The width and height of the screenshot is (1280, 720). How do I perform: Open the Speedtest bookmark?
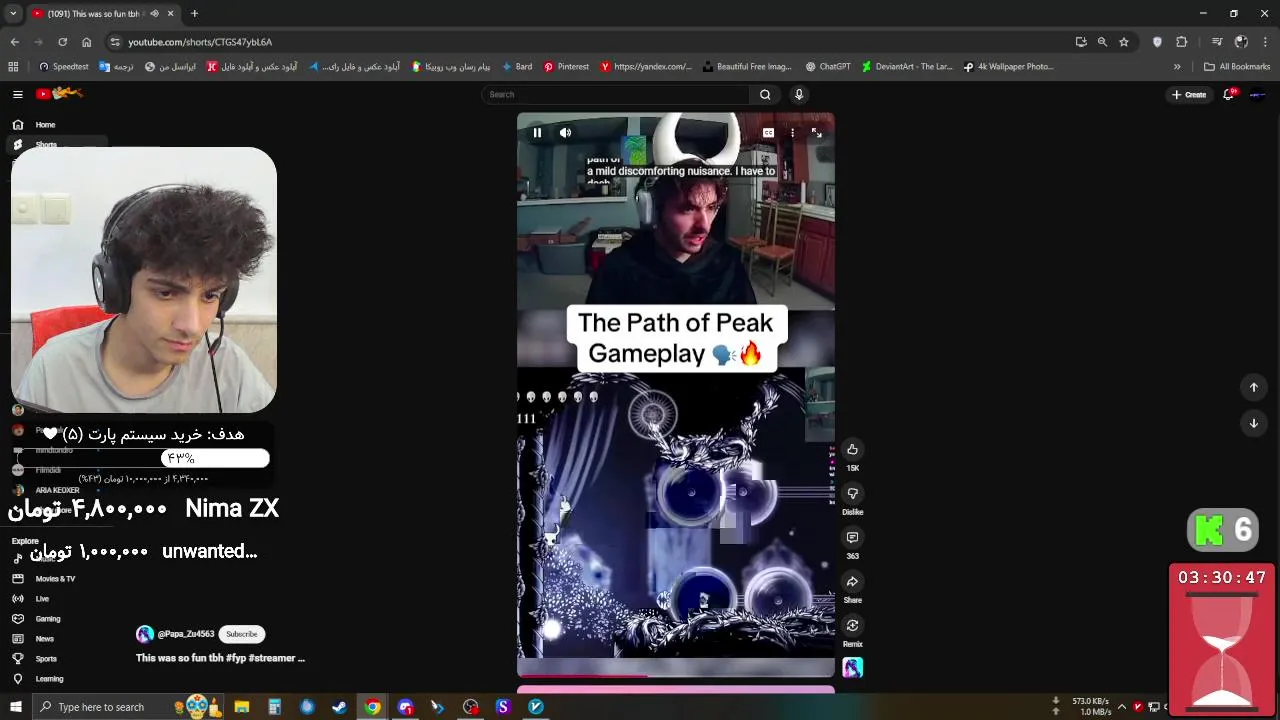coord(63,67)
